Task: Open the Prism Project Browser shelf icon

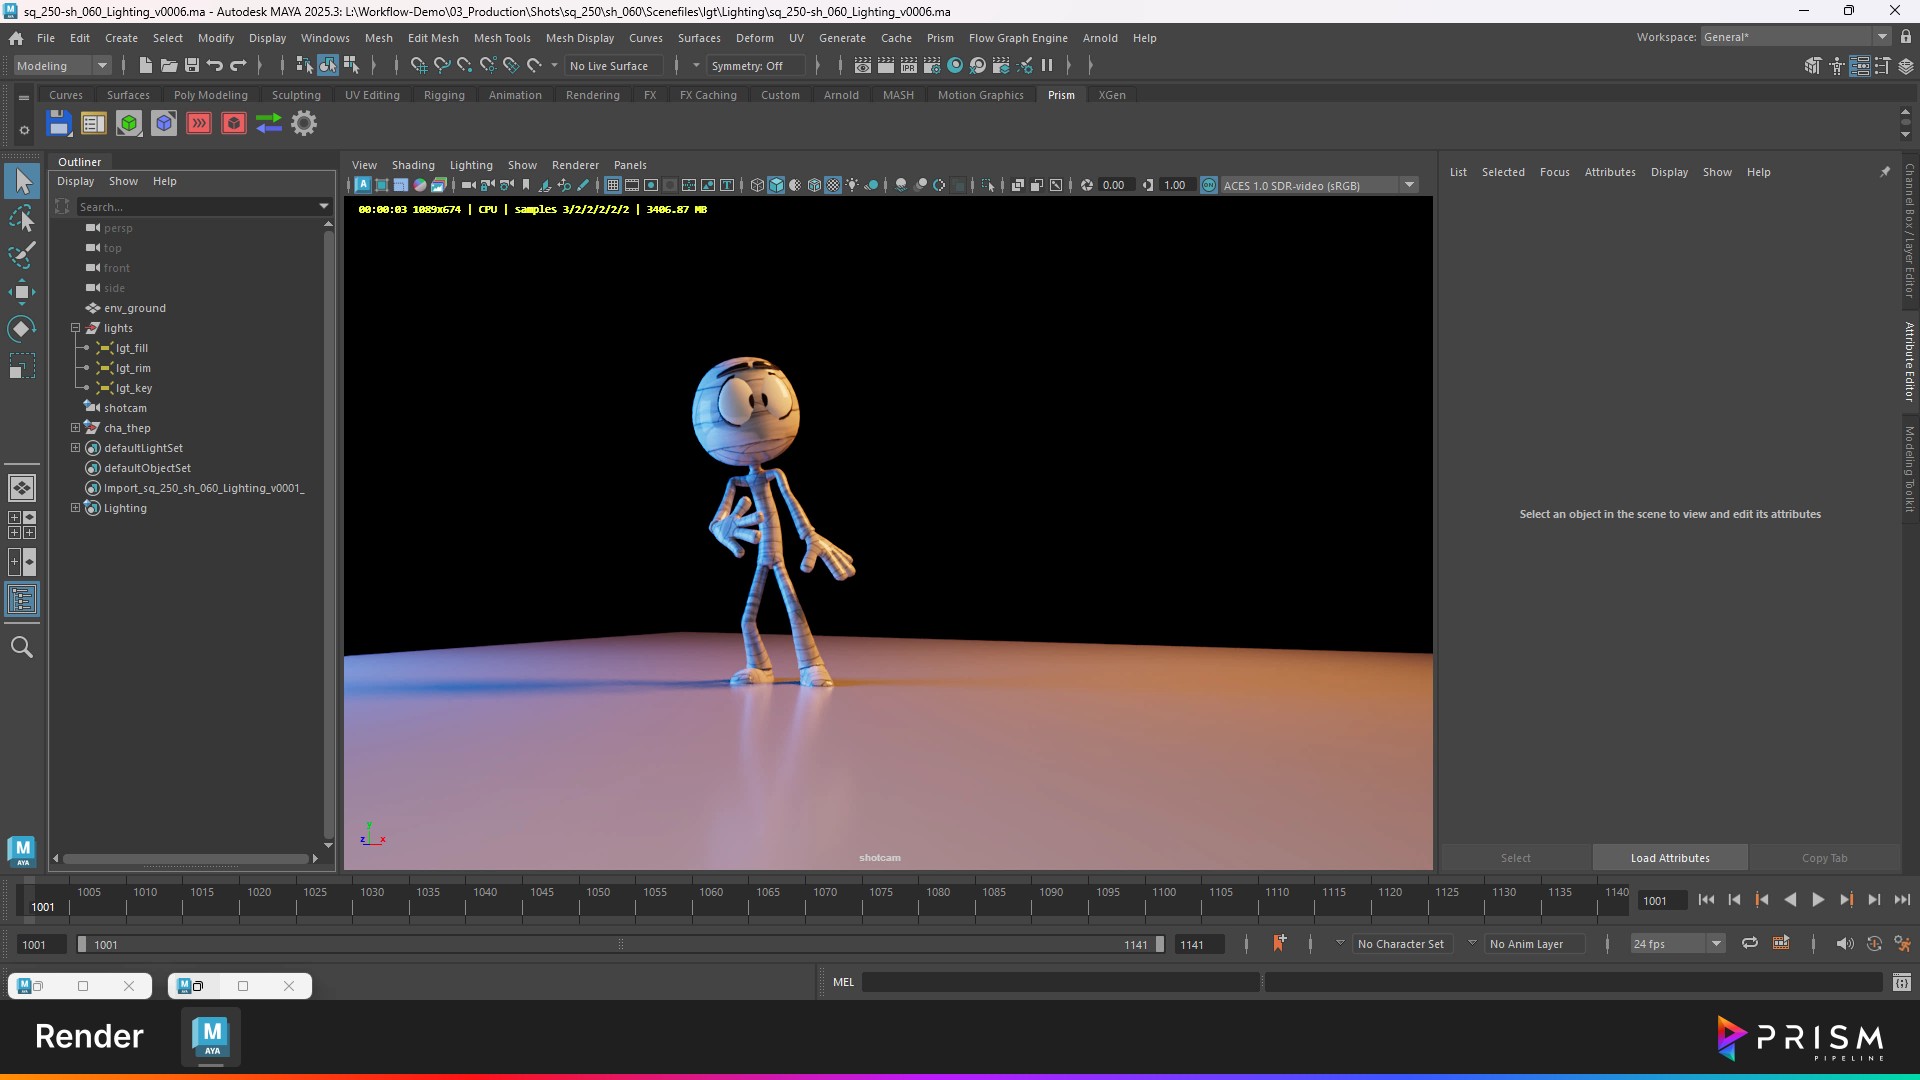Action: tap(94, 124)
